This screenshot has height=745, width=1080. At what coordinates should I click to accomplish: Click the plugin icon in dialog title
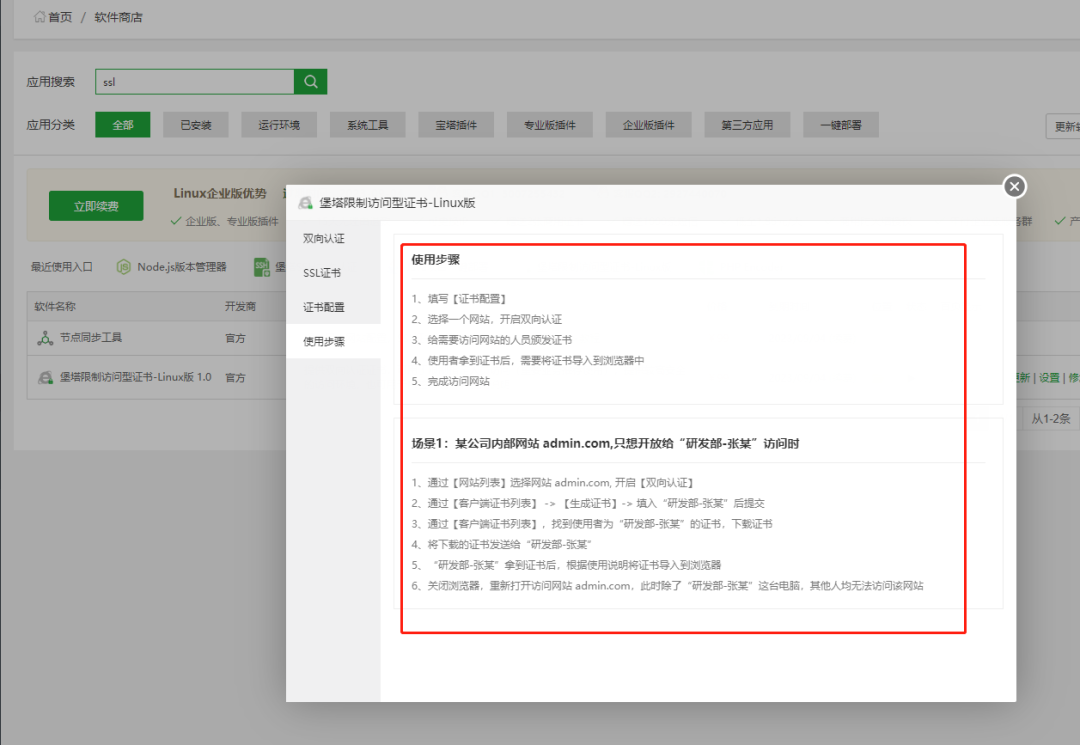point(305,202)
